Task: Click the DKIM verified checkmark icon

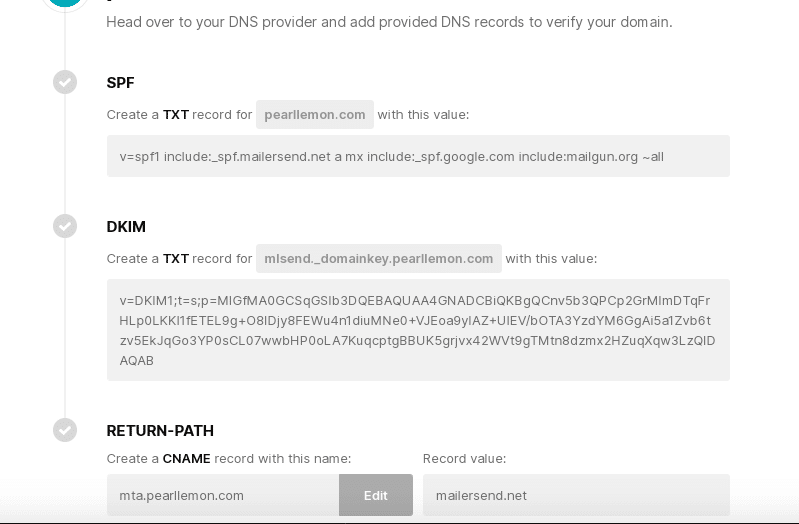Action: click(65, 226)
